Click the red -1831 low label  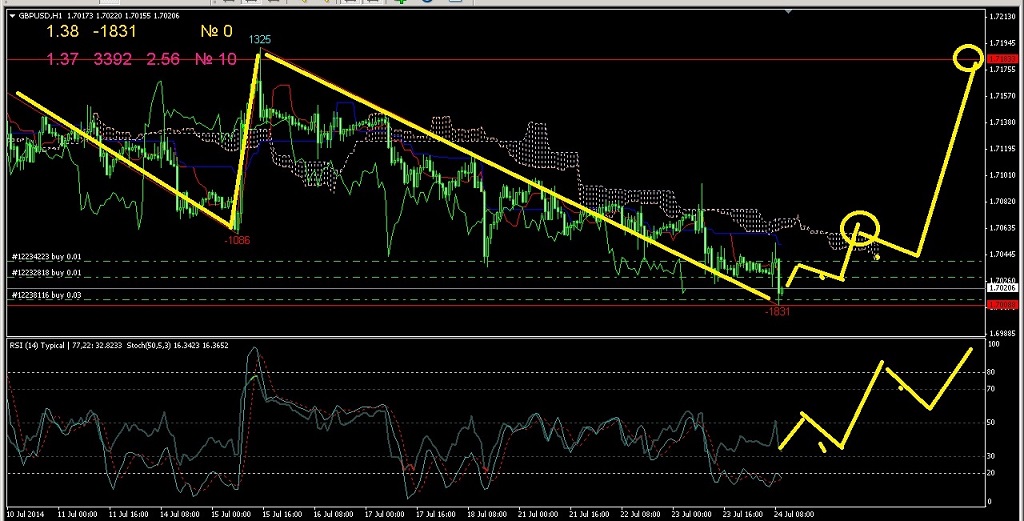[x=777, y=312]
